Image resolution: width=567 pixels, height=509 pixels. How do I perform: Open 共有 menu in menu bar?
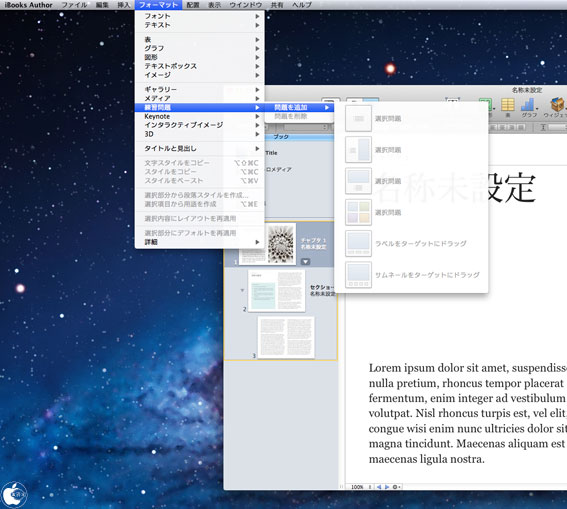tap(277, 5)
